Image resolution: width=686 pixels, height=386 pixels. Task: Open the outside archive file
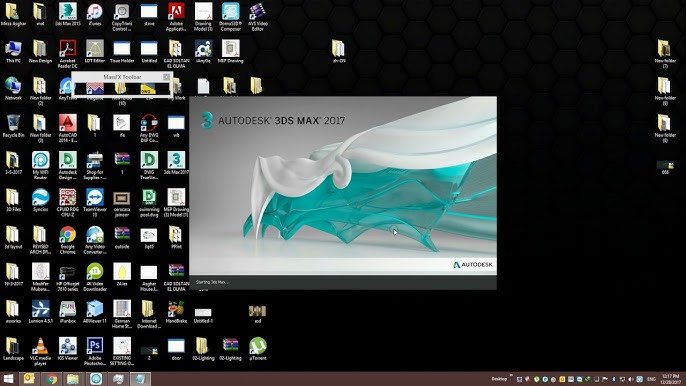coord(122,238)
